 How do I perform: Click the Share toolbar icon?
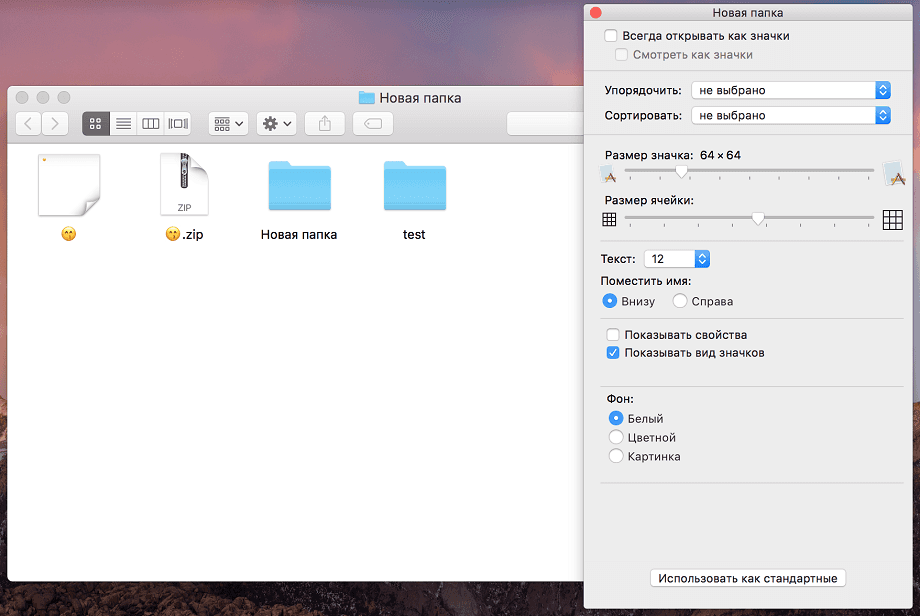pos(324,124)
